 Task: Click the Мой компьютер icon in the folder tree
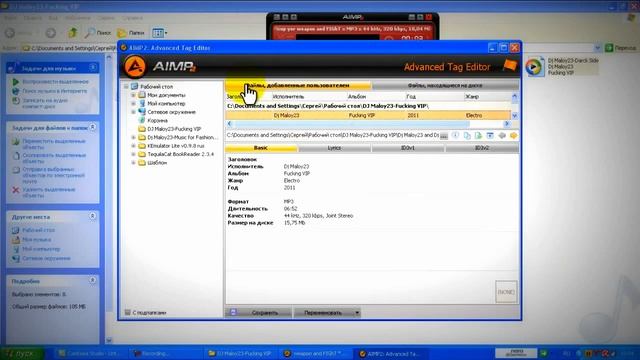tap(142, 103)
